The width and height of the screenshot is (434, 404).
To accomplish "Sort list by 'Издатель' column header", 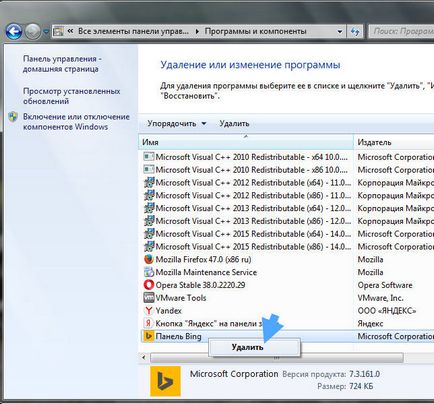I will [x=394, y=142].
